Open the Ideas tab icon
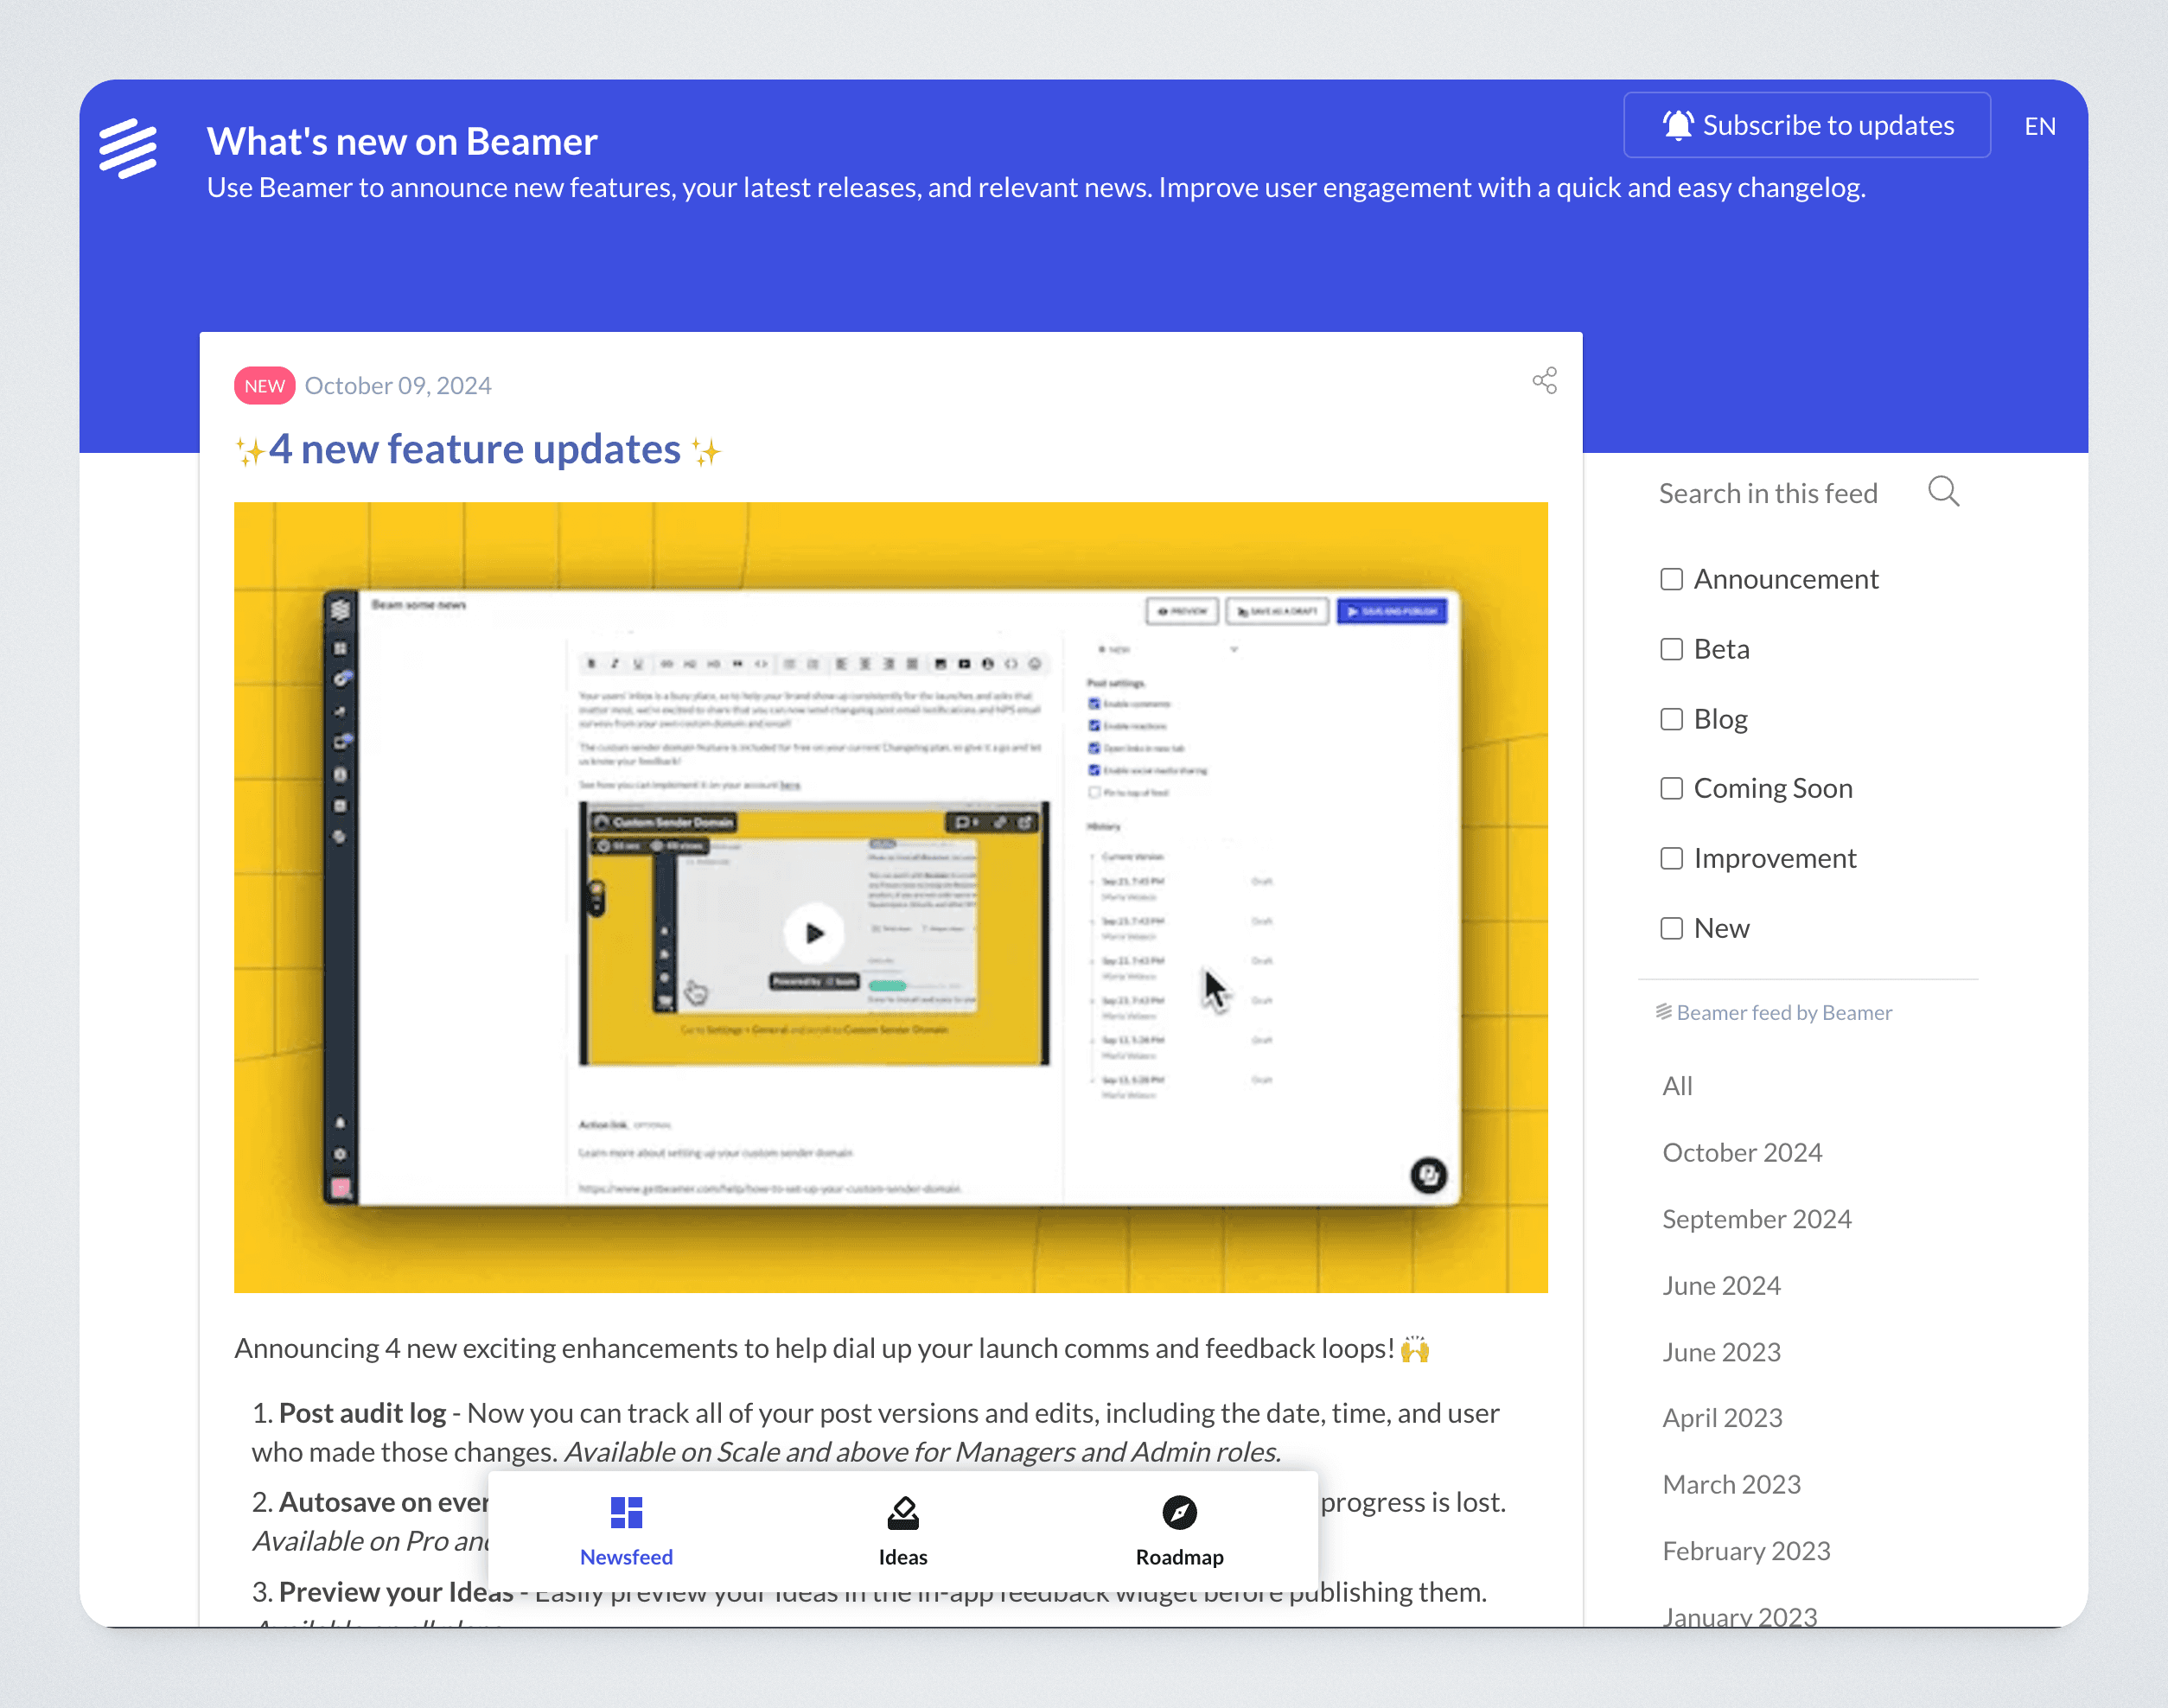 point(902,1512)
